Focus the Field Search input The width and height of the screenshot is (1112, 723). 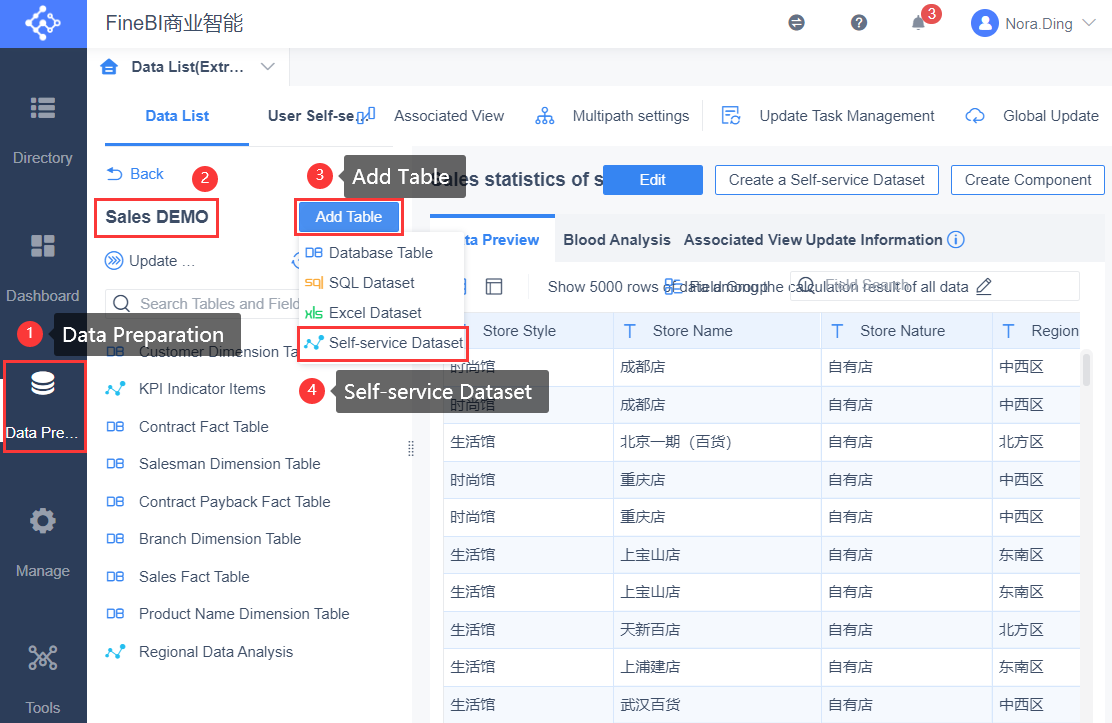[935, 287]
